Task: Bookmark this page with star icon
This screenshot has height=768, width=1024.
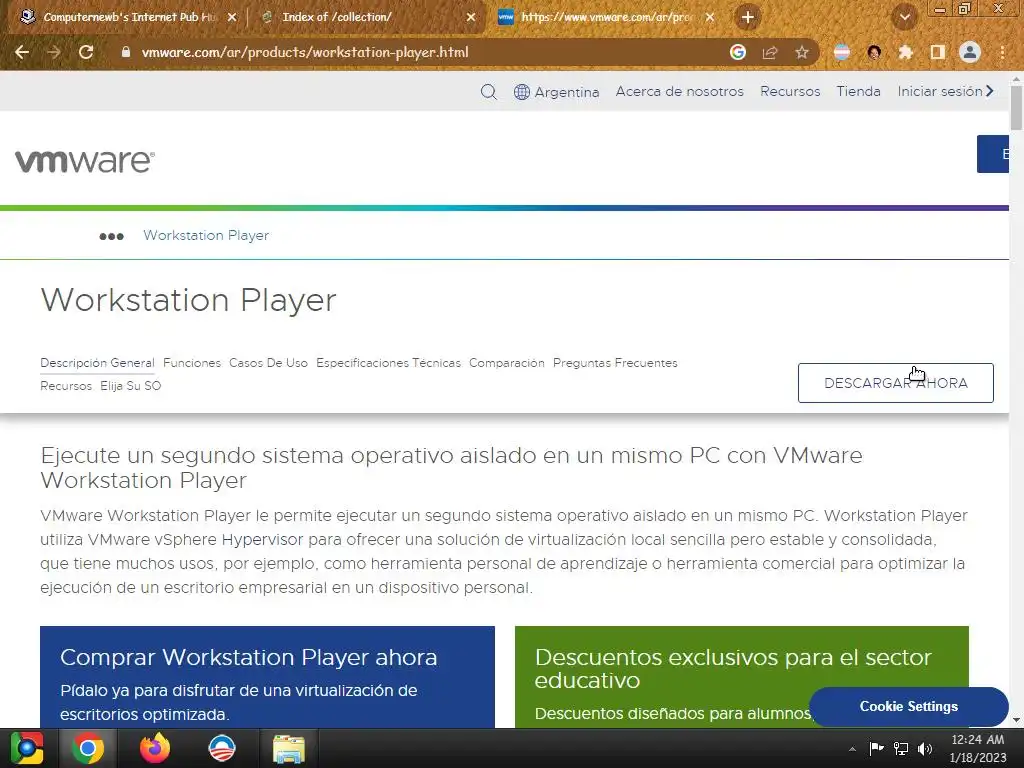Action: [802, 52]
